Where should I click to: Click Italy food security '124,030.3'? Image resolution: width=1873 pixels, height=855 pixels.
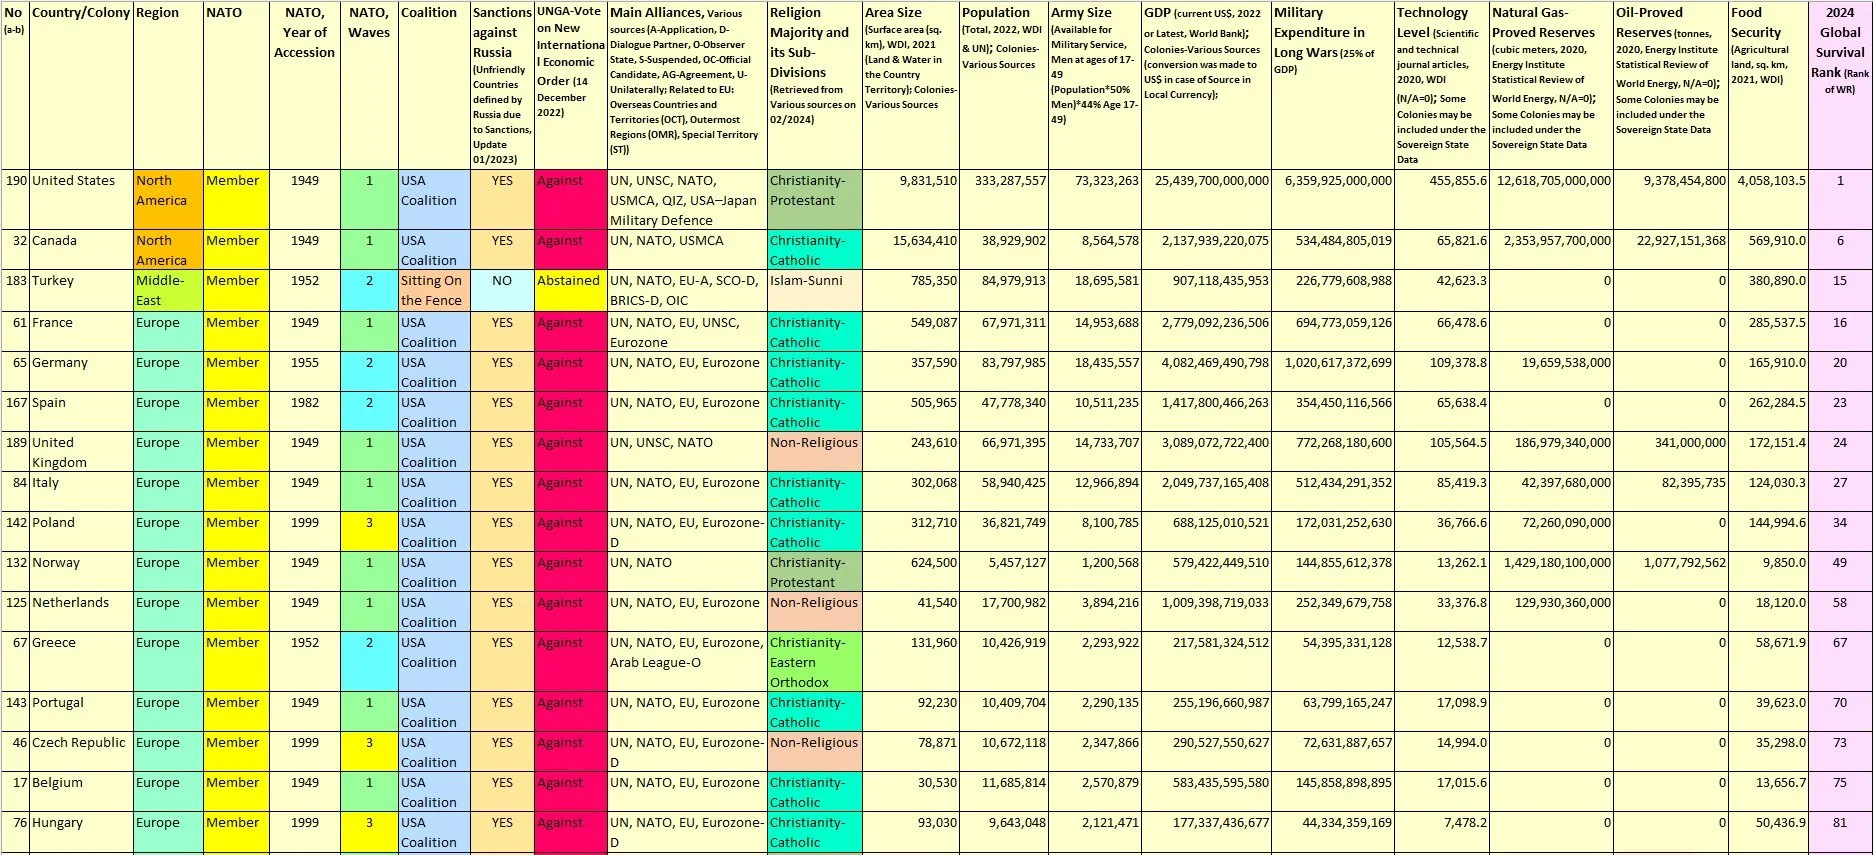(1769, 492)
